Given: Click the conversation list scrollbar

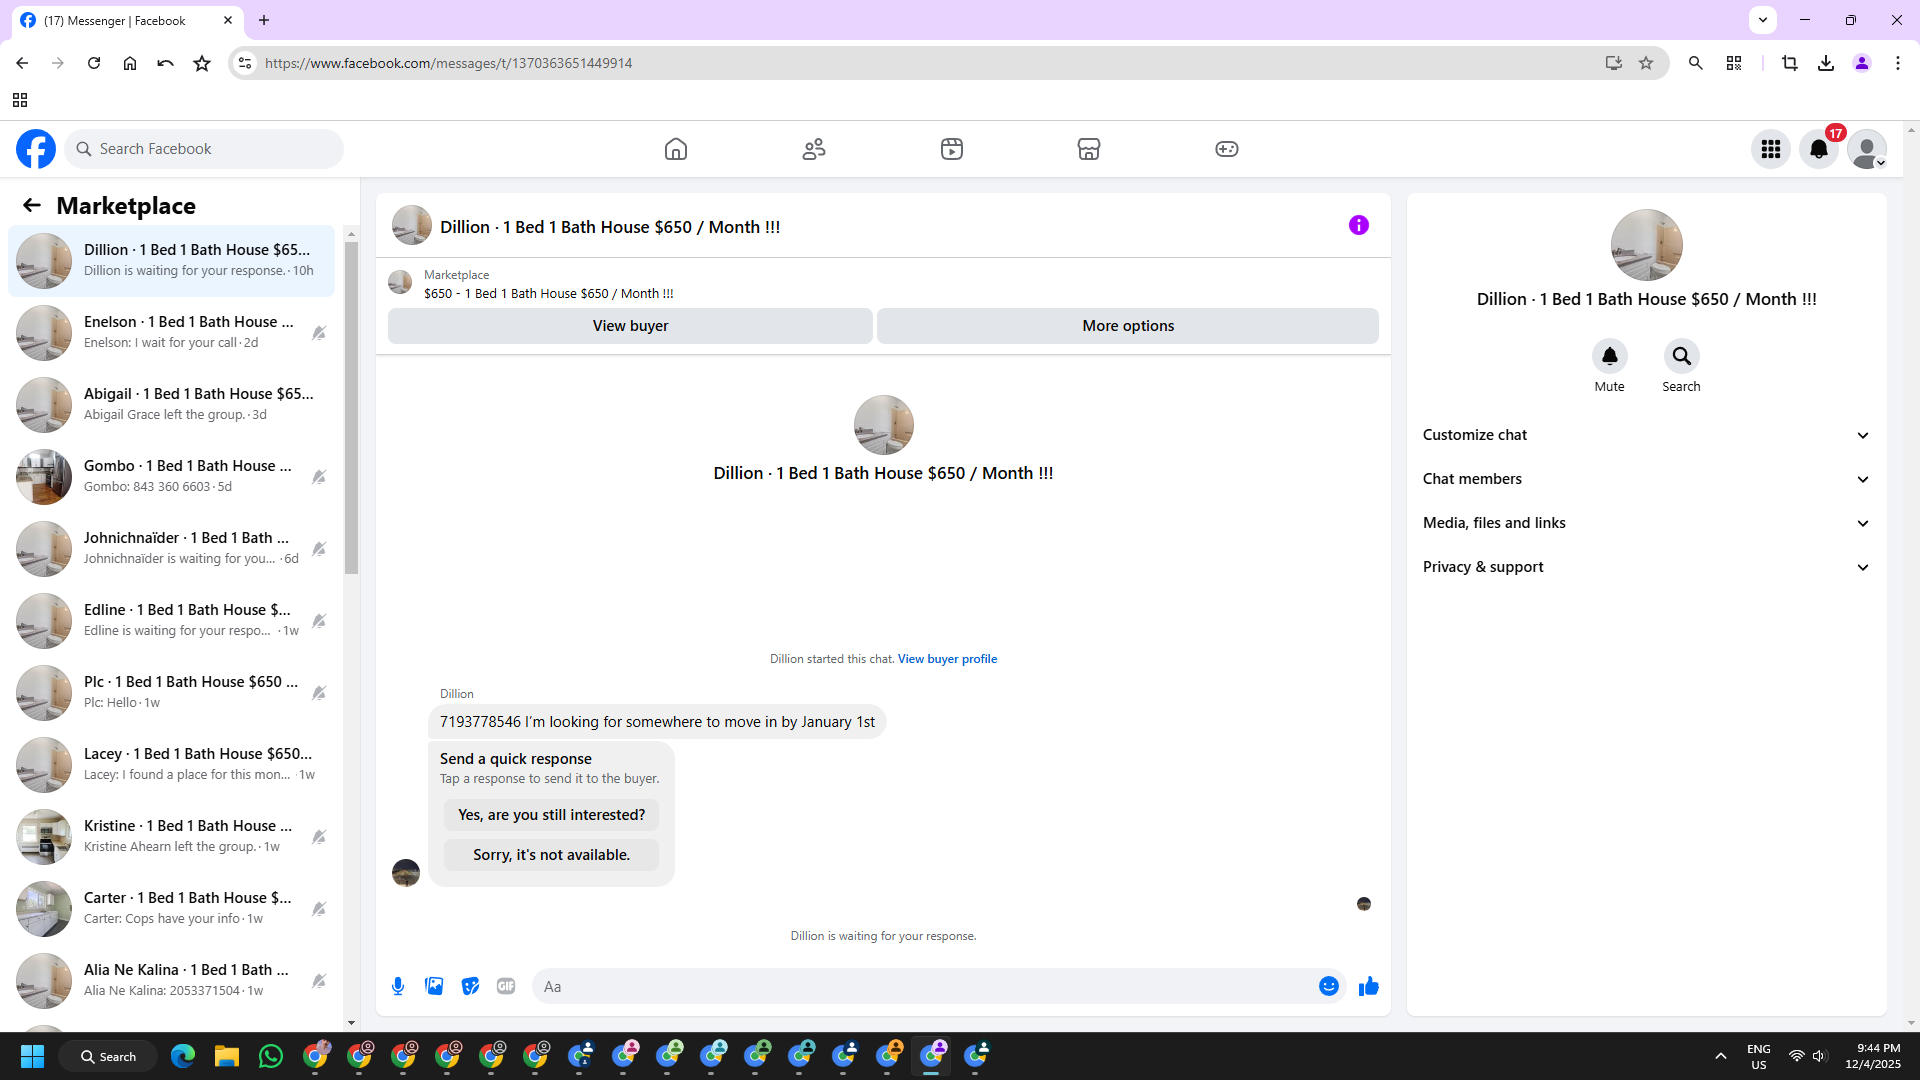Looking at the screenshot, I should click(351, 400).
